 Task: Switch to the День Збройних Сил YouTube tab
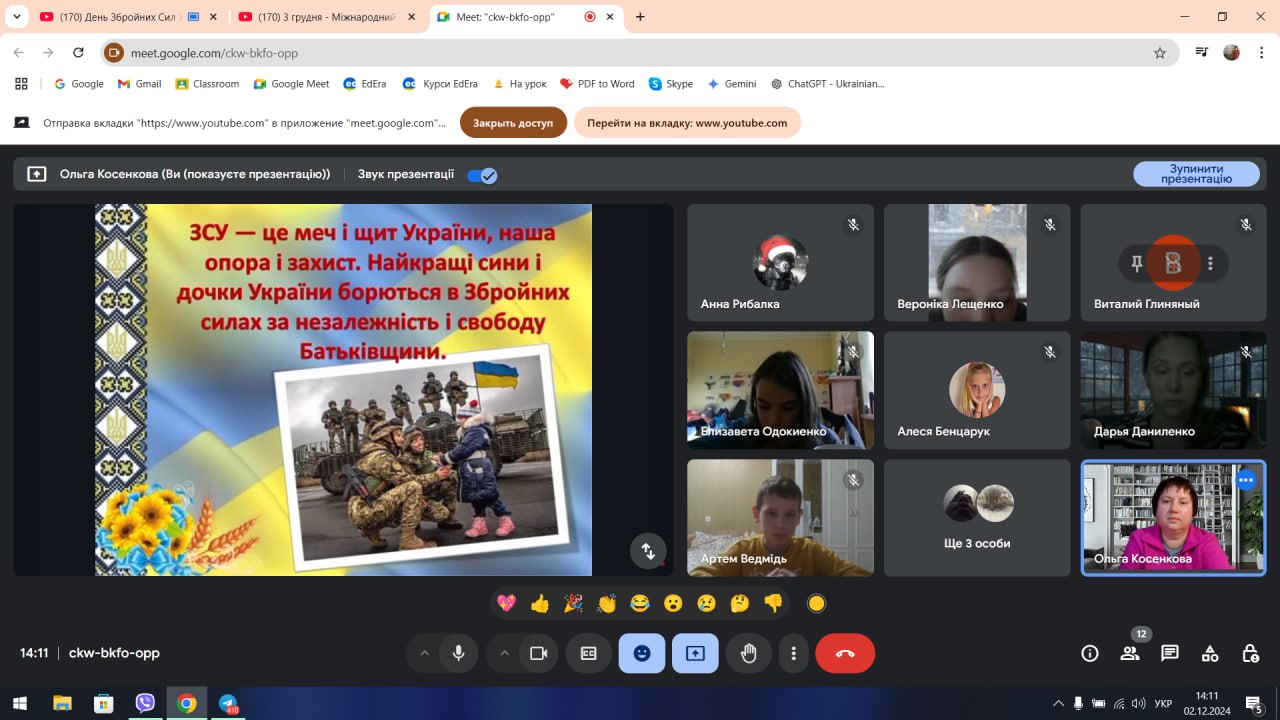point(110,17)
